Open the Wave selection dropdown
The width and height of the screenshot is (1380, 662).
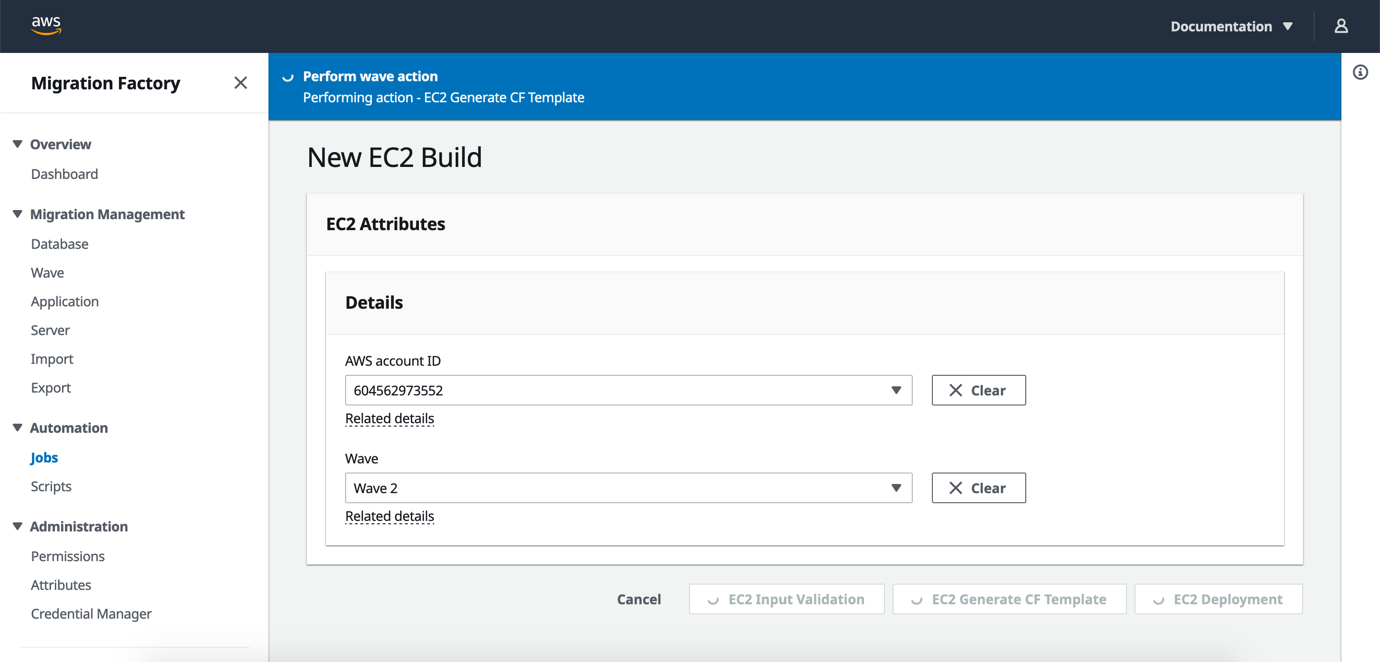[x=896, y=488]
